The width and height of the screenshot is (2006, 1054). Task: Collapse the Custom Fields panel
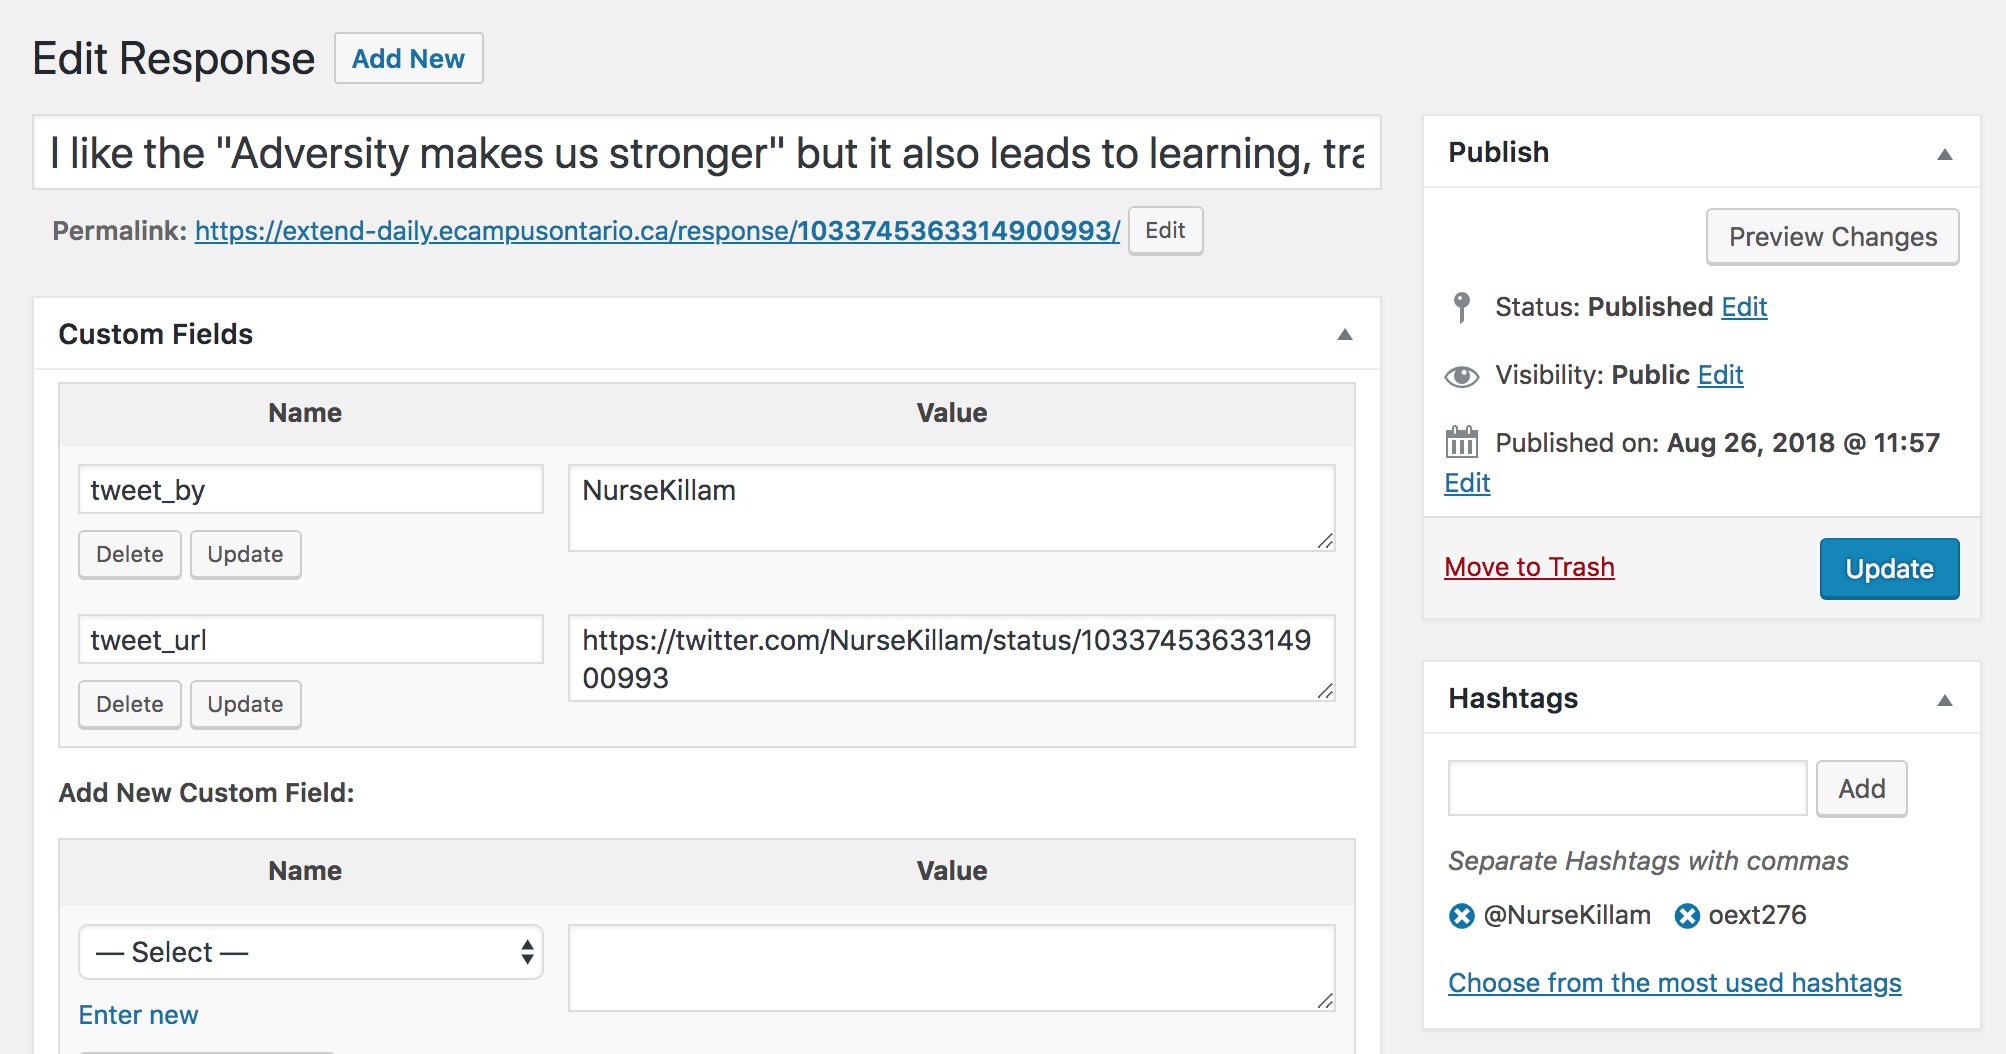point(1345,334)
